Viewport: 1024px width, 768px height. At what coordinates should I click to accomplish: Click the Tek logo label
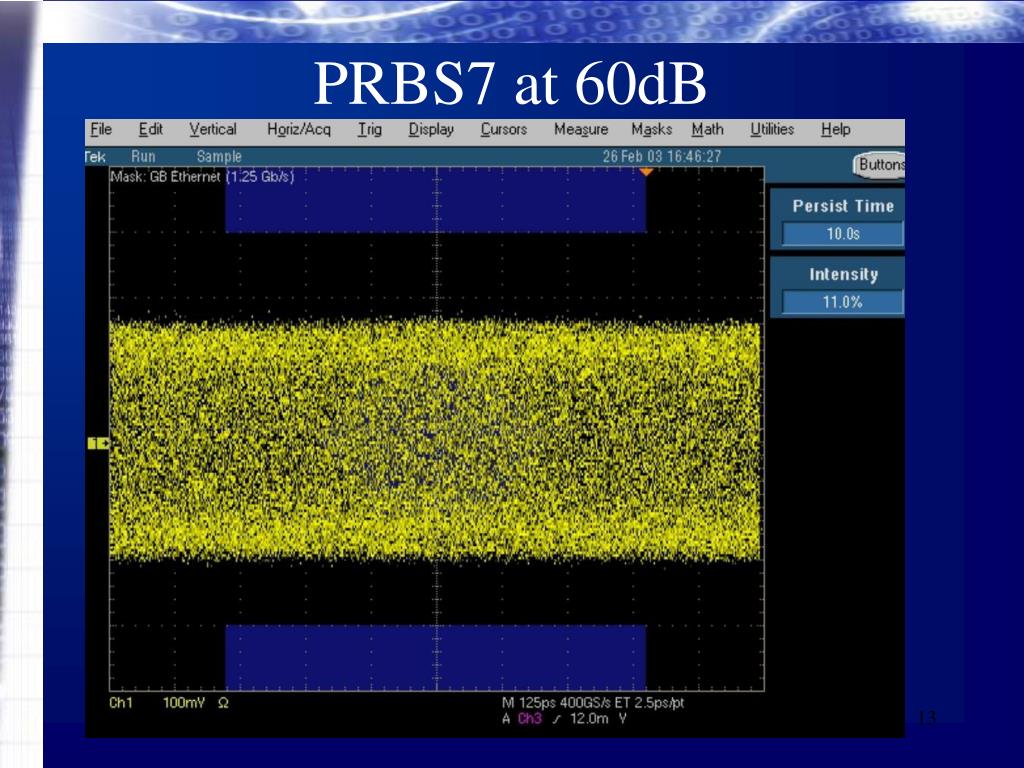pos(96,157)
